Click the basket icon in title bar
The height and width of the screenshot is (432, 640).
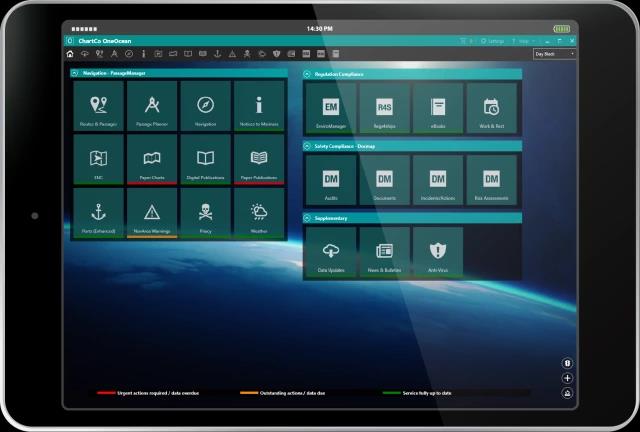[463, 41]
